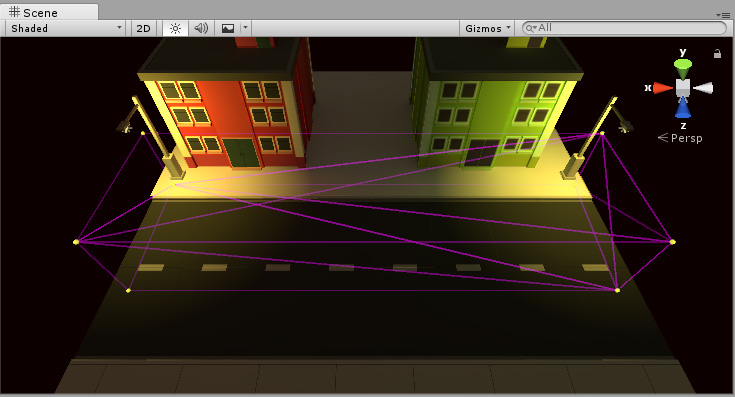Screen dimensions: 735x397
Task: Open effects dropdown arrow beside image icon
Action: [x=245, y=28]
